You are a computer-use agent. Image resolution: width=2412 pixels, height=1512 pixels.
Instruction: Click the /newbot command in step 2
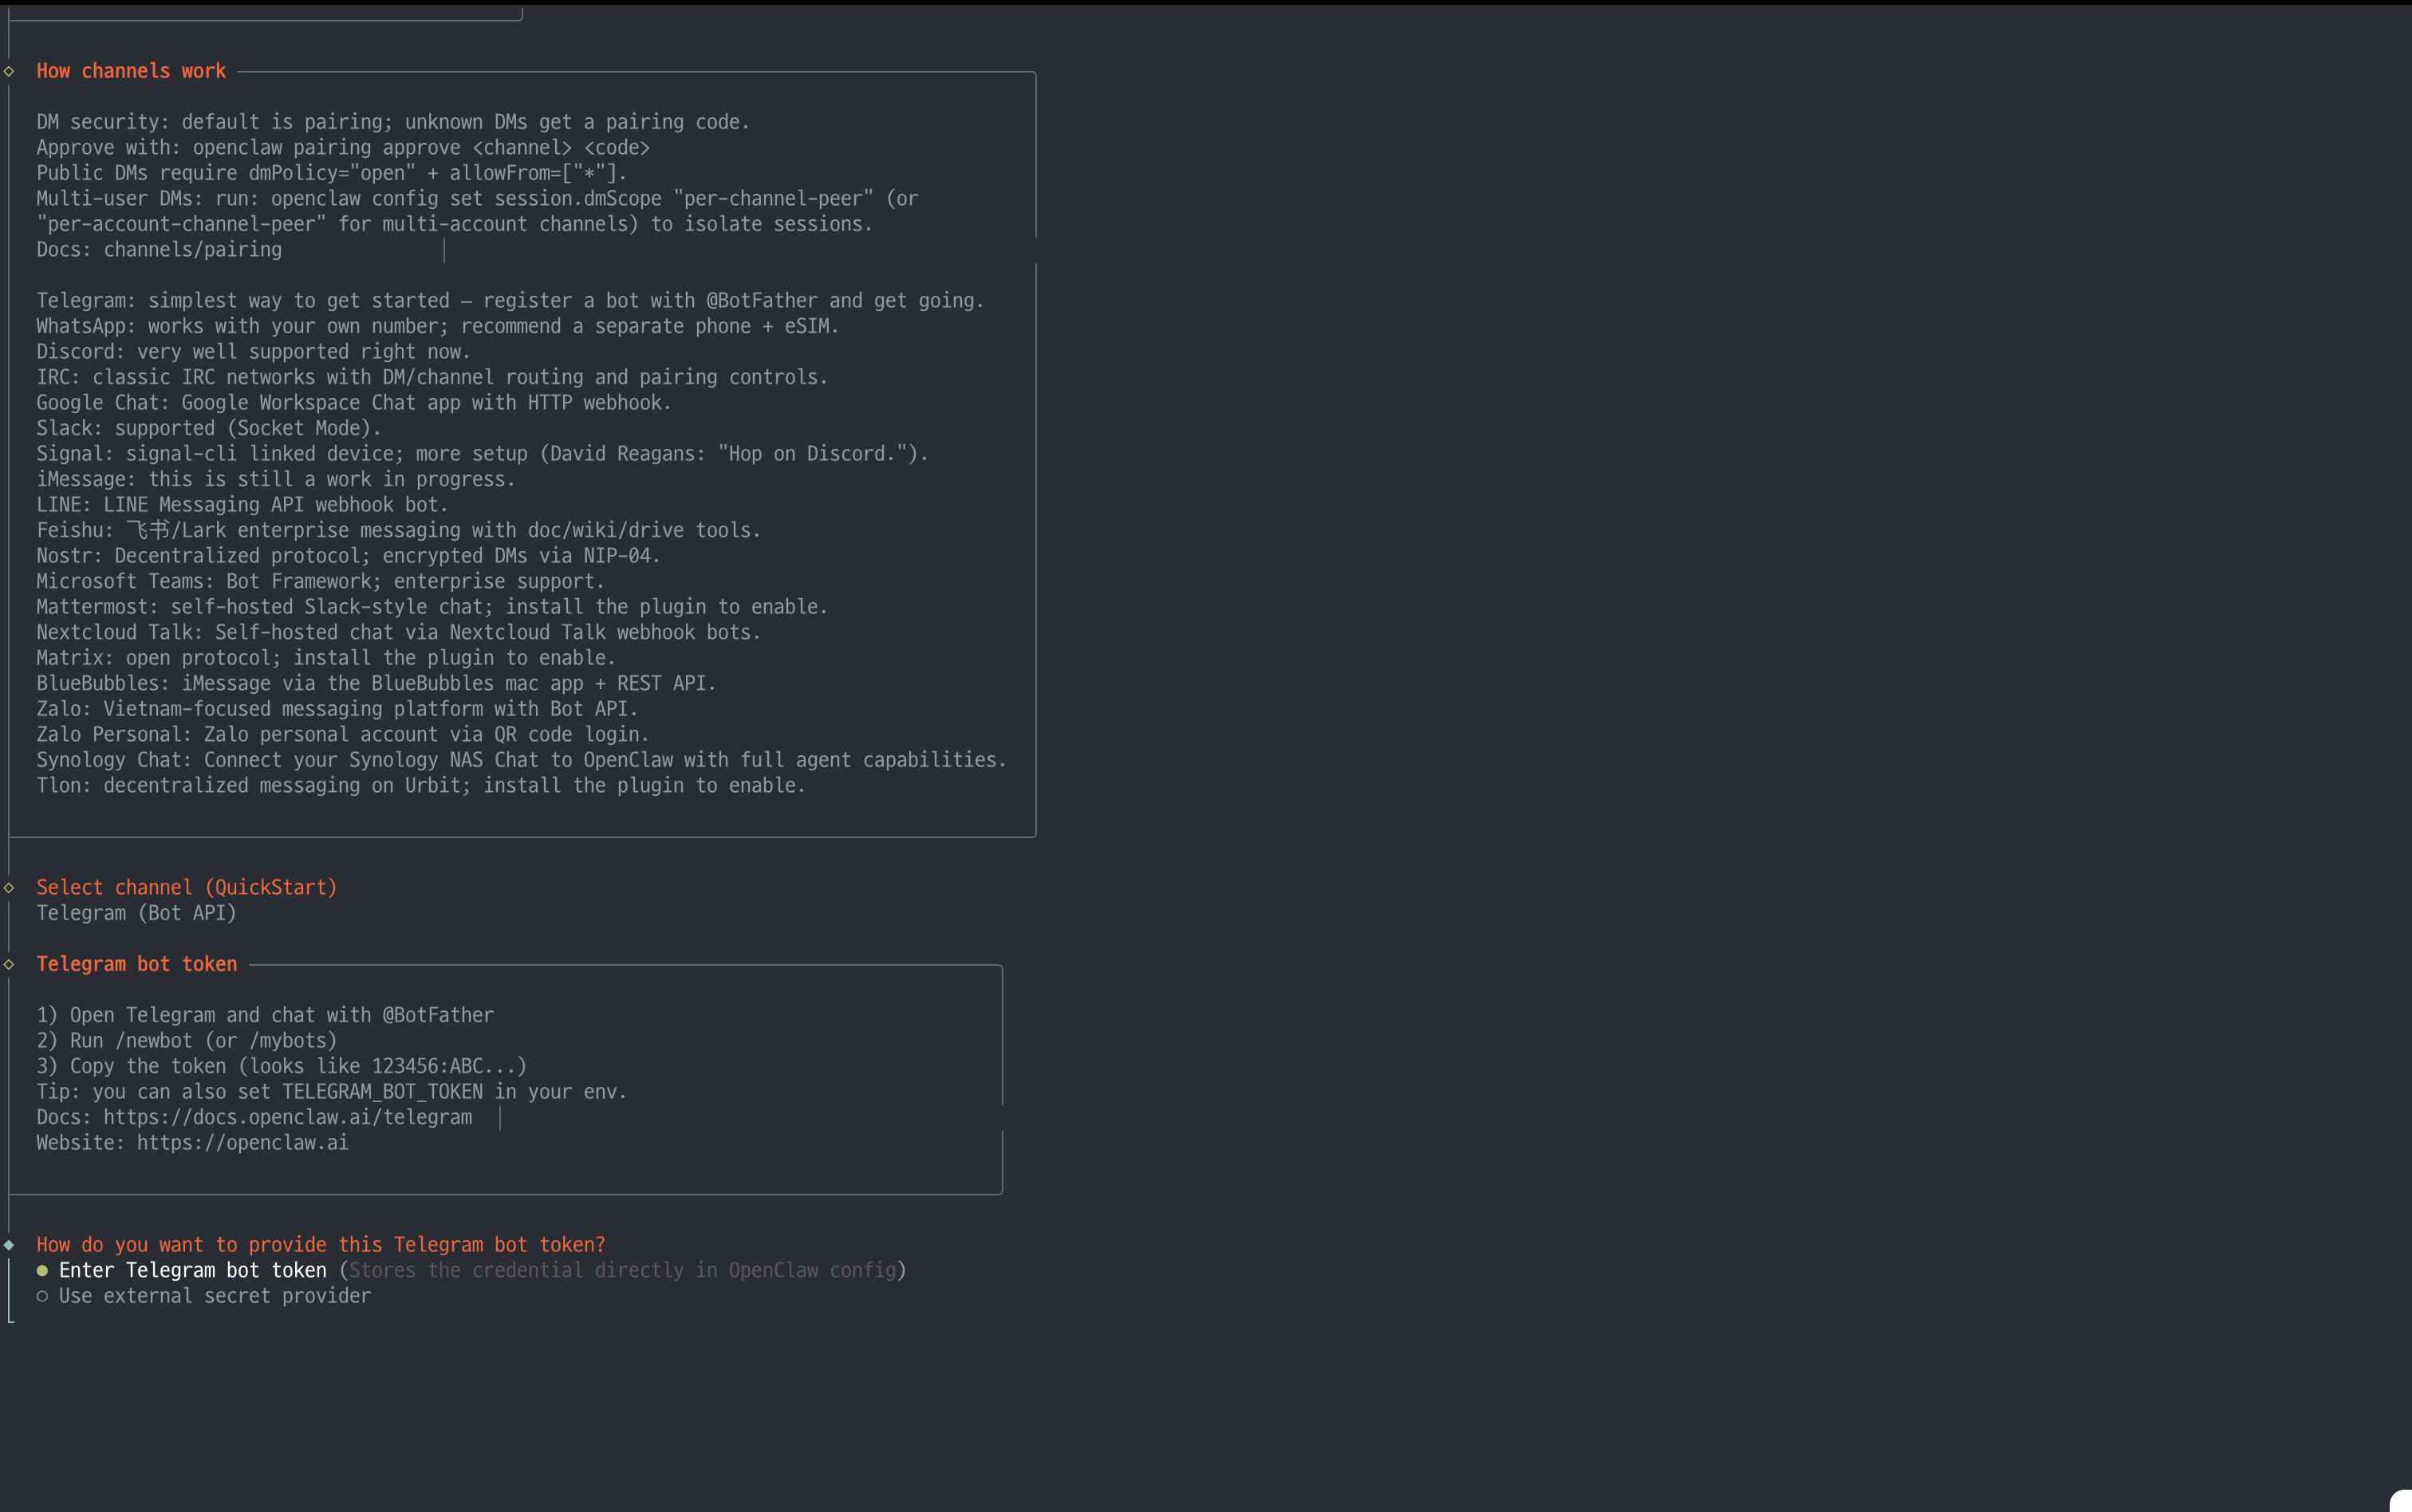pos(153,1041)
